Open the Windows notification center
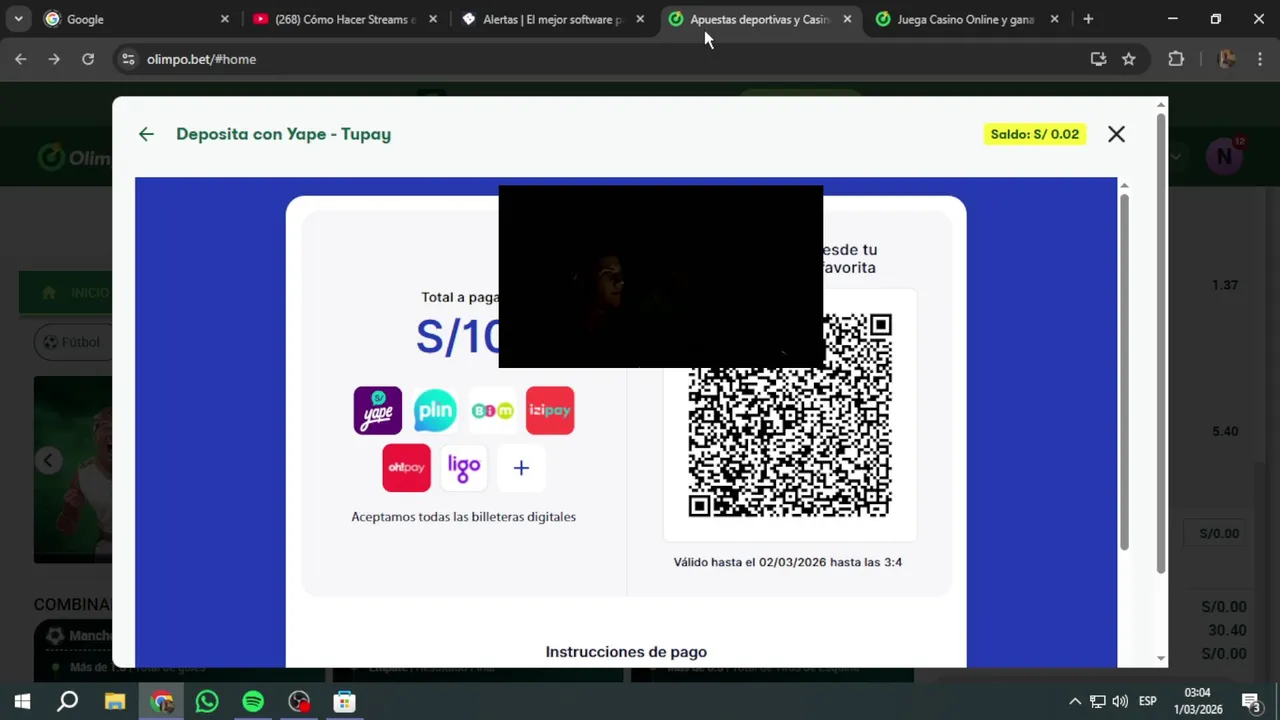The height and width of the screenshot is (720, 1280). point(1250,701)
